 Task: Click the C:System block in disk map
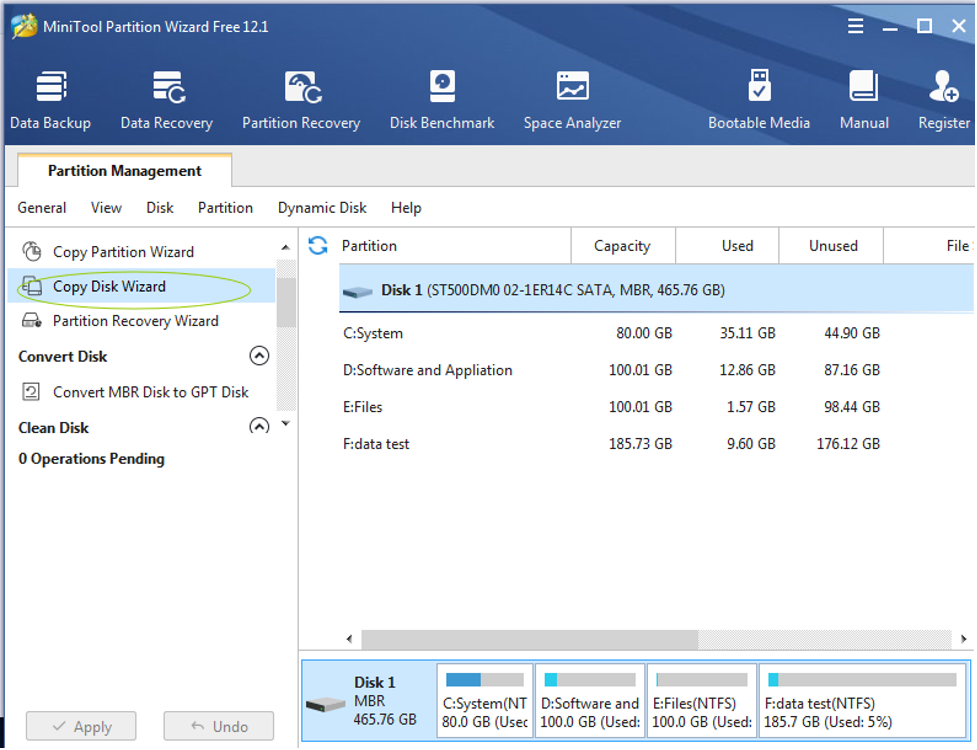click(x=485, y=701)
